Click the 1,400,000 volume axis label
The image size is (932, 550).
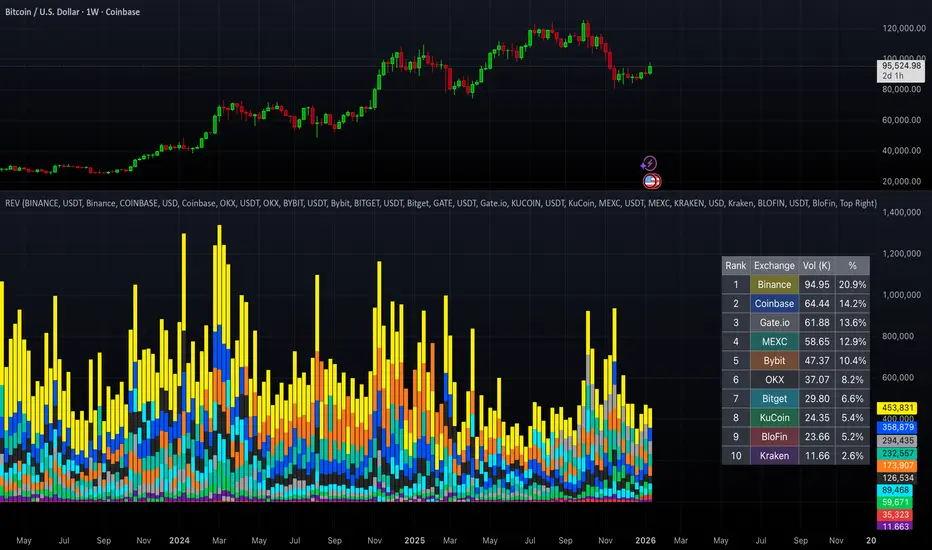point(898,213)
